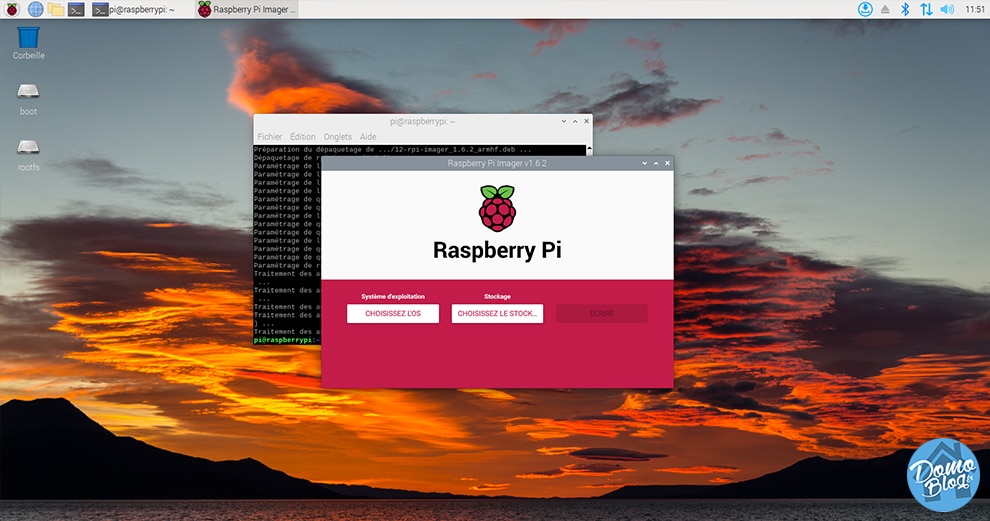Open the network arrows tray icon
This screenshot has height=521, width=990.
point(926,9)
